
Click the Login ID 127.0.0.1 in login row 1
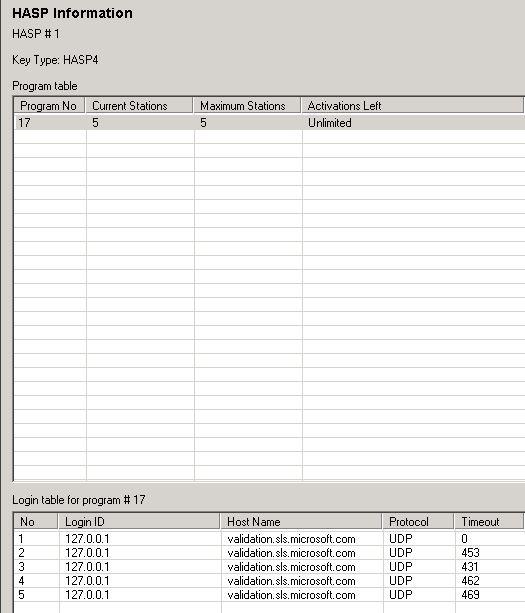pos(87,539)
